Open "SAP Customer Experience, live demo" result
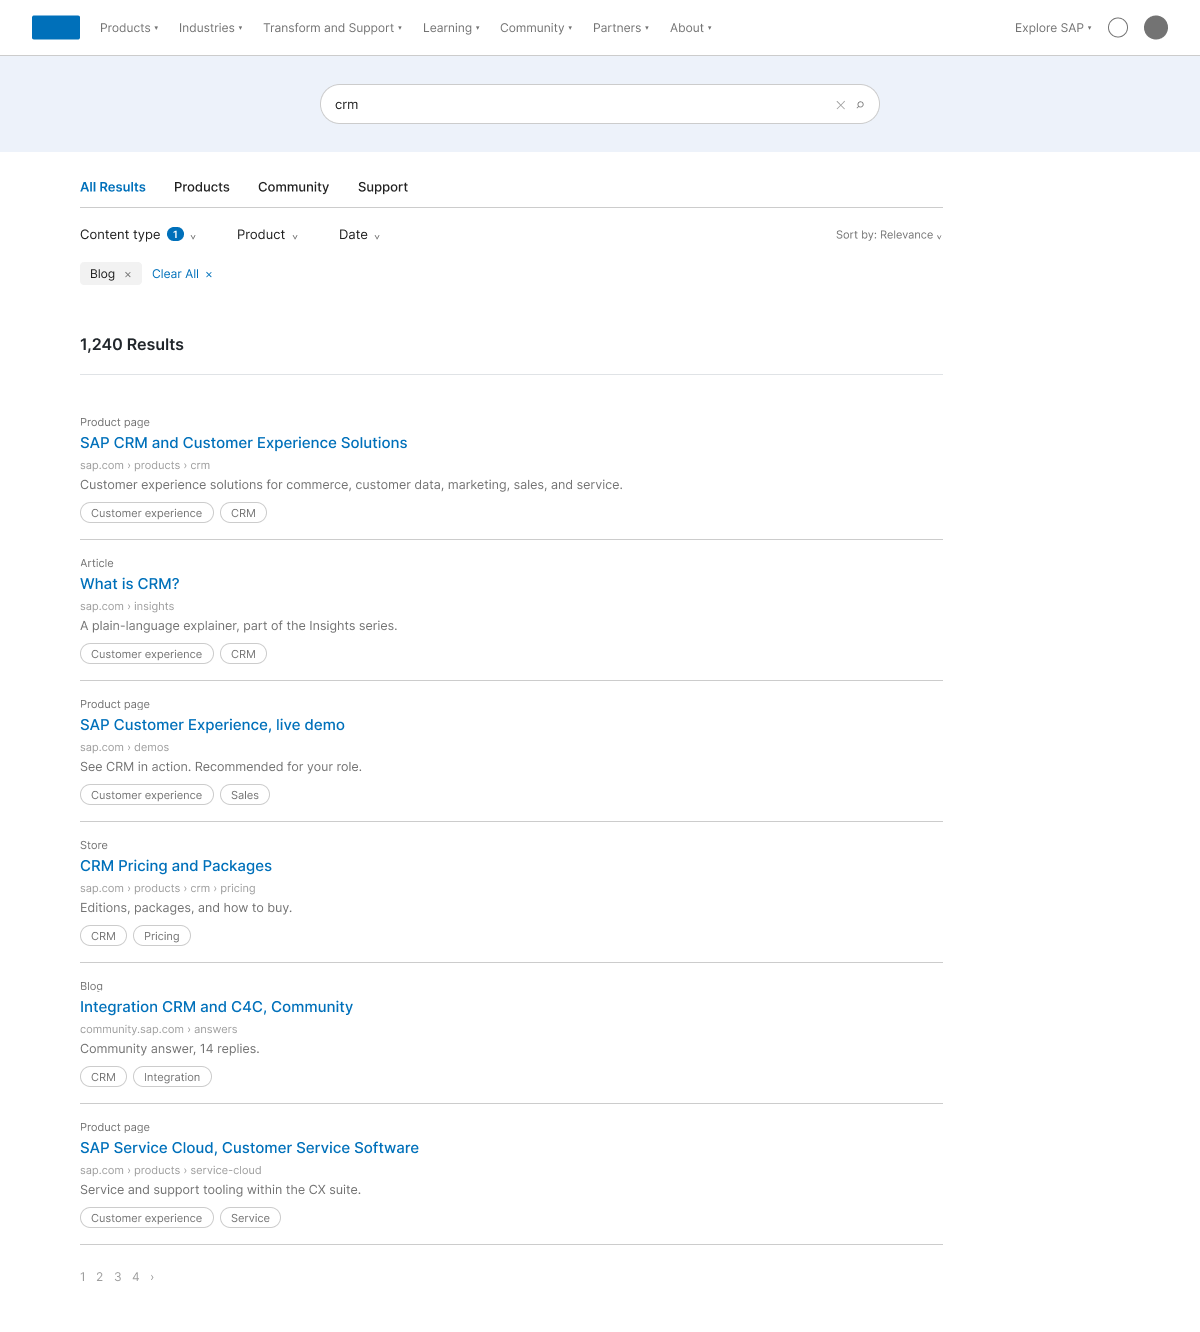 212,725
